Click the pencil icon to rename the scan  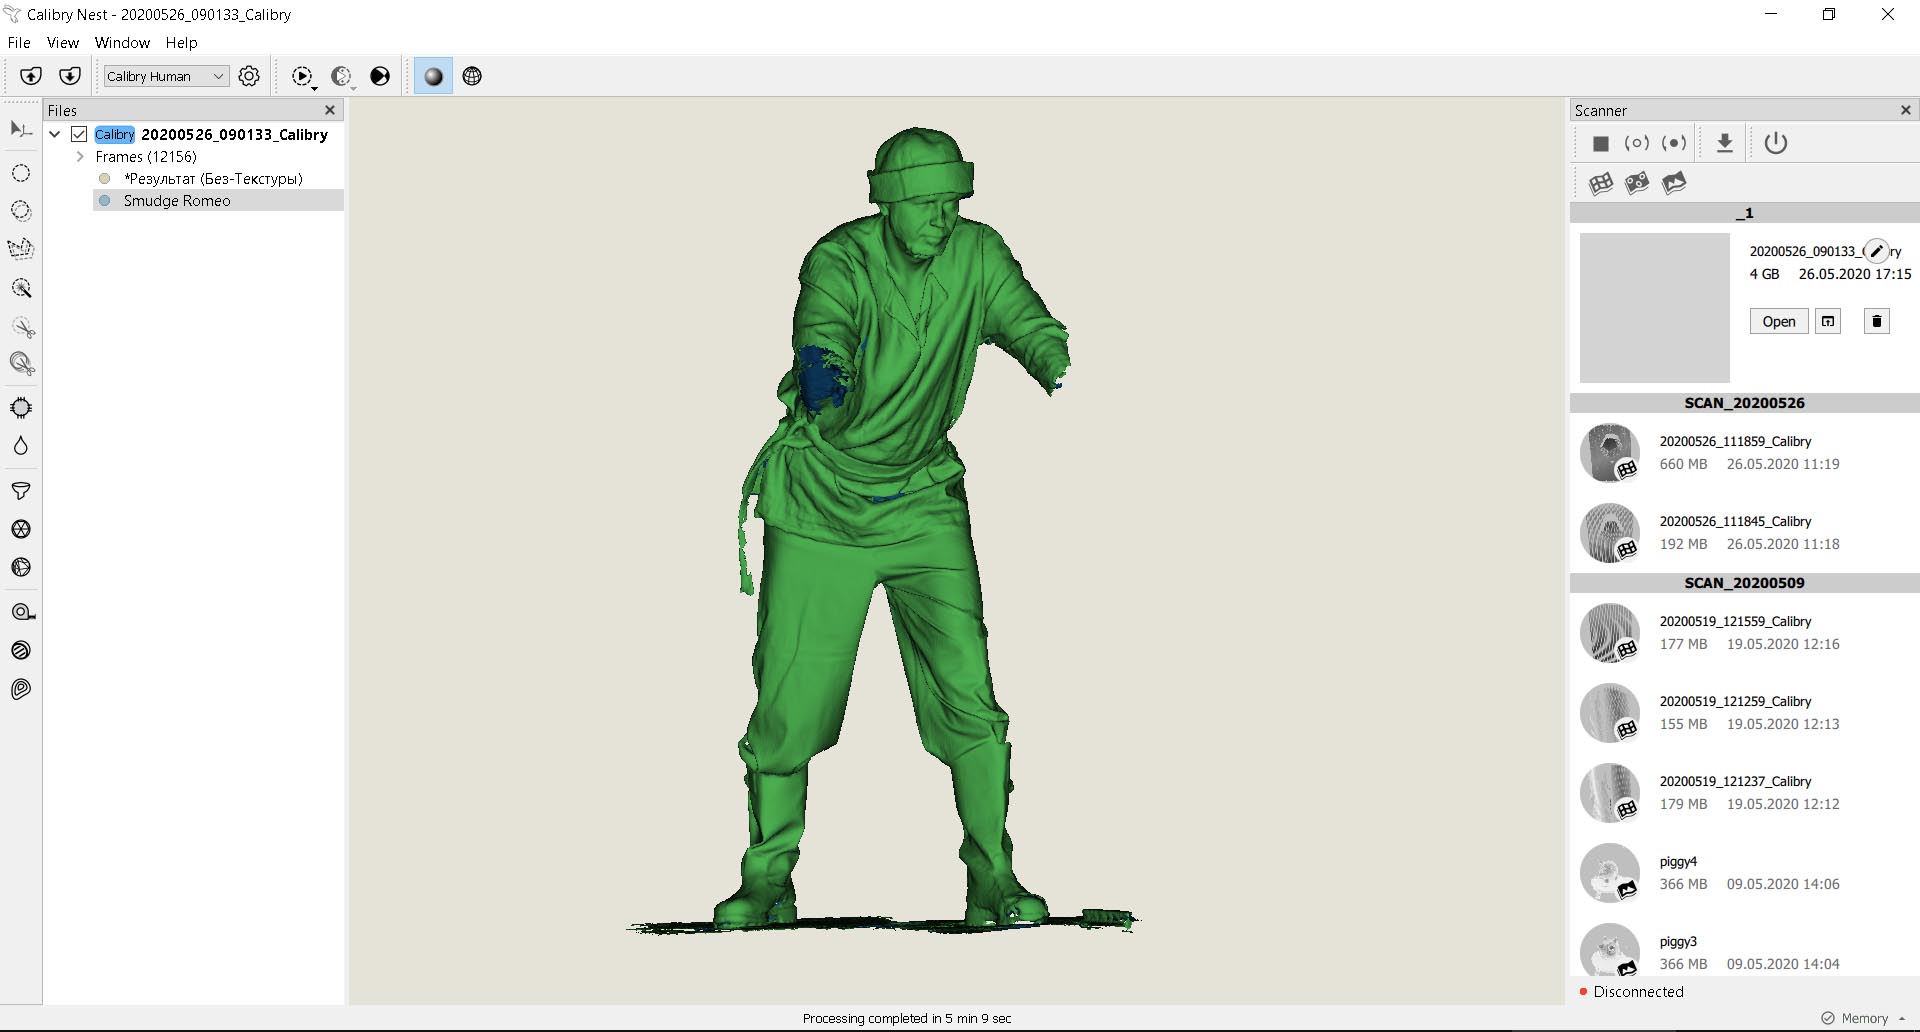coord(1876,251)
